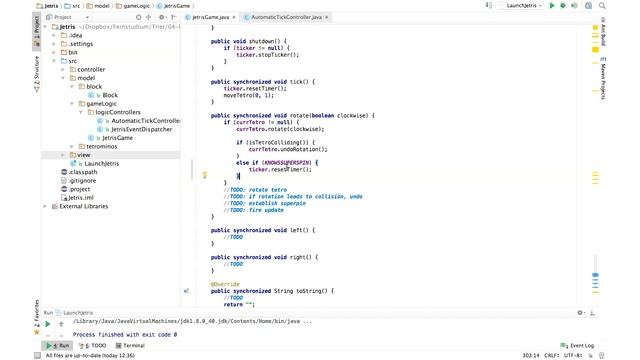Click the tool window quick-access icon
The width and height of the screenshot is (640, 360).
[x=37, y=356]
